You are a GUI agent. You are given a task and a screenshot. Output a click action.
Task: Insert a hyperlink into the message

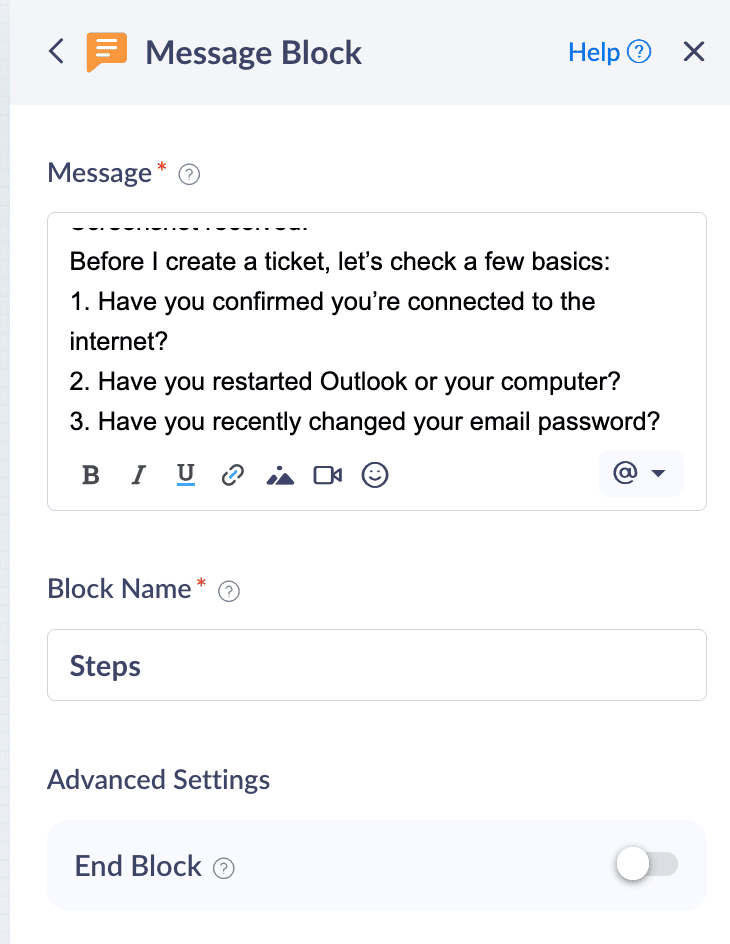[232, 475]
